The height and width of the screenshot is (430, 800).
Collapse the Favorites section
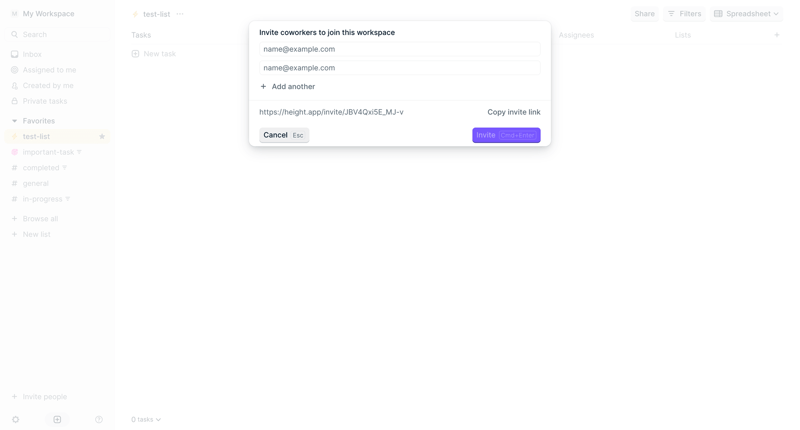[x=14, y=121]
